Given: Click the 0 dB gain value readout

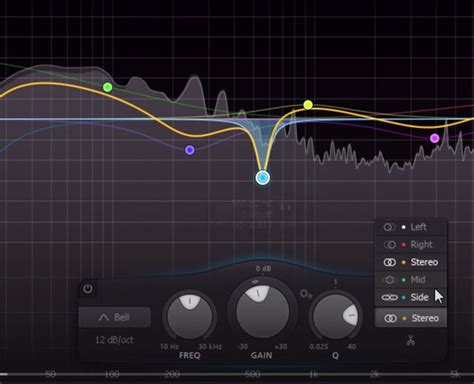Looking at the screenshot, I should tap(263, 269).
